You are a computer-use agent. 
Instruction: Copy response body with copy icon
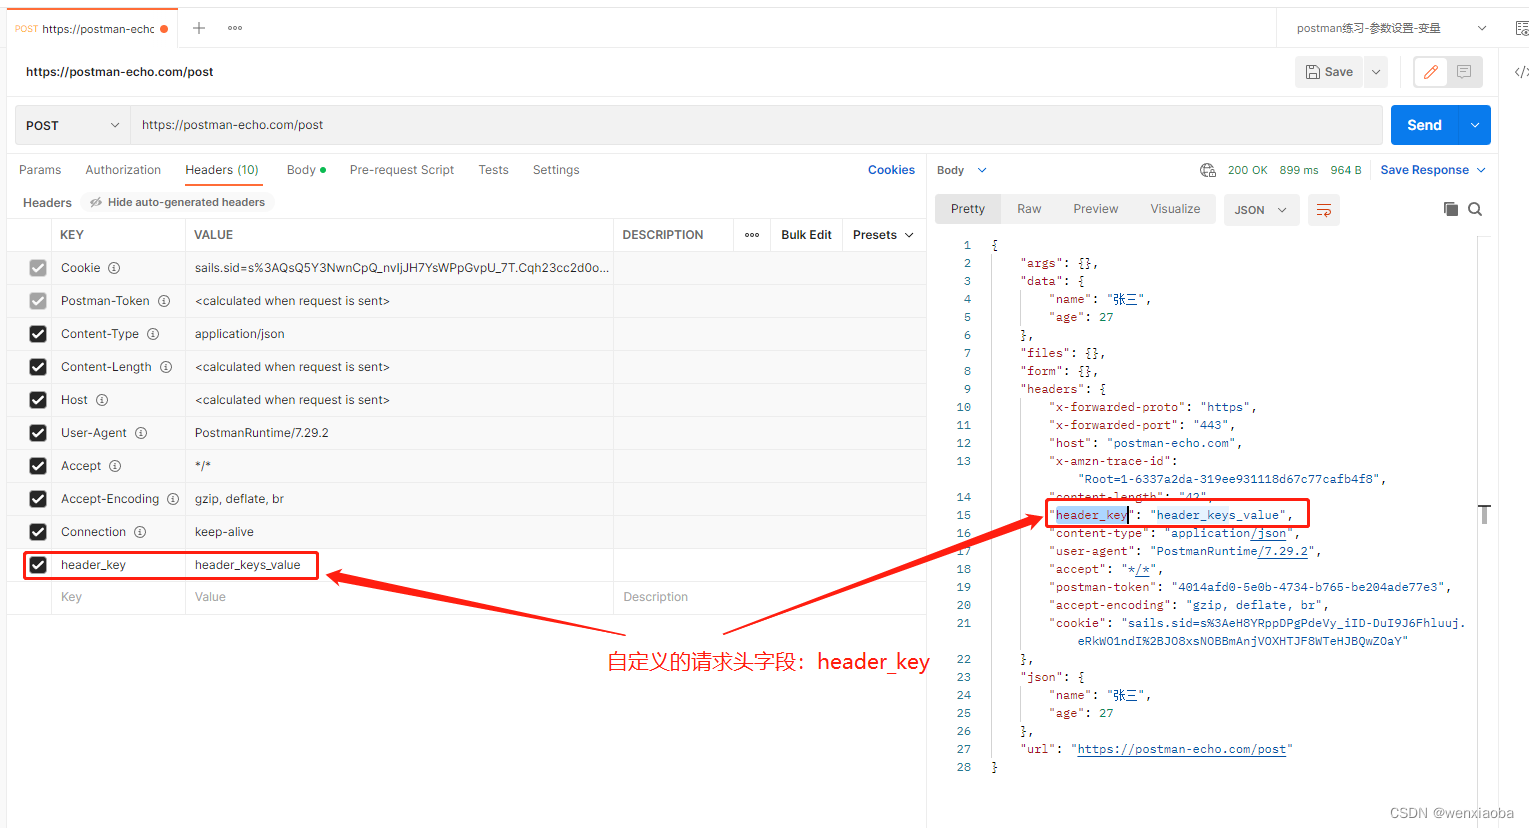click(x=1451, y=209)
